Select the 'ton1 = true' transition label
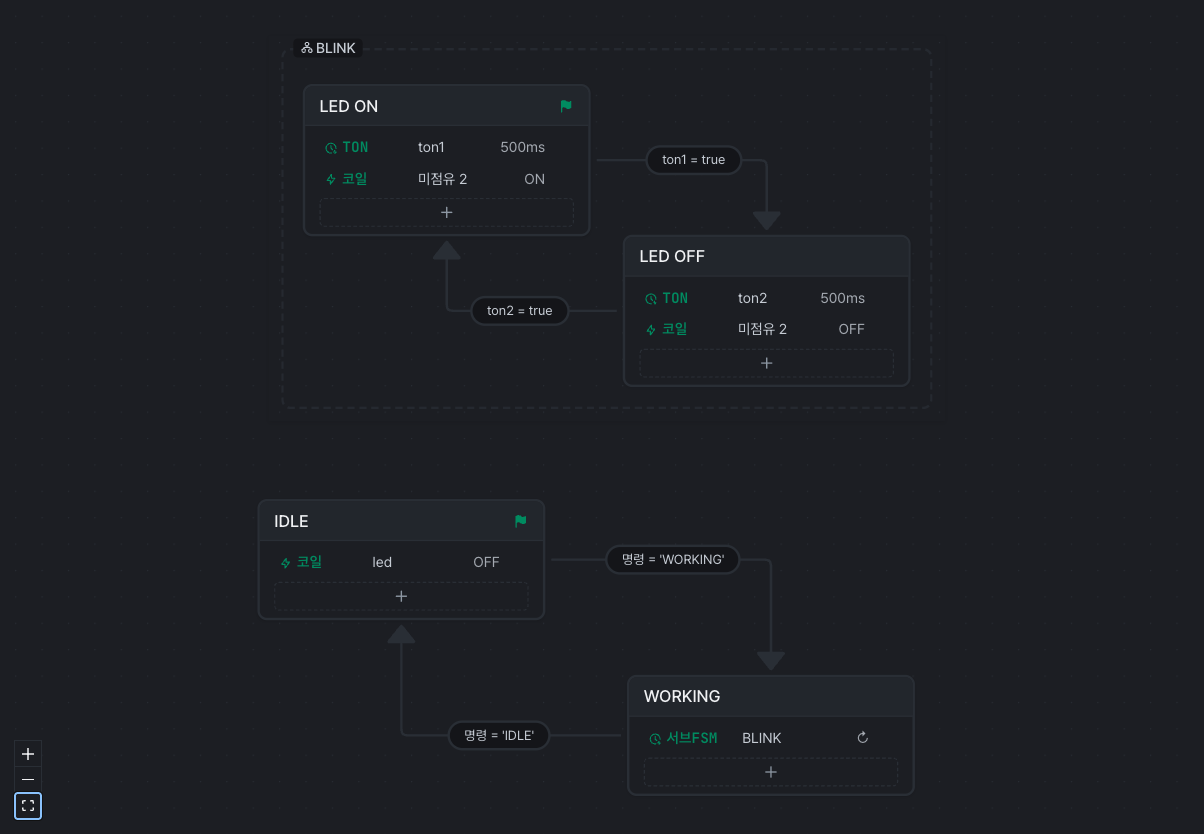Screen dimensions: 1204x834 coord(694,160)
